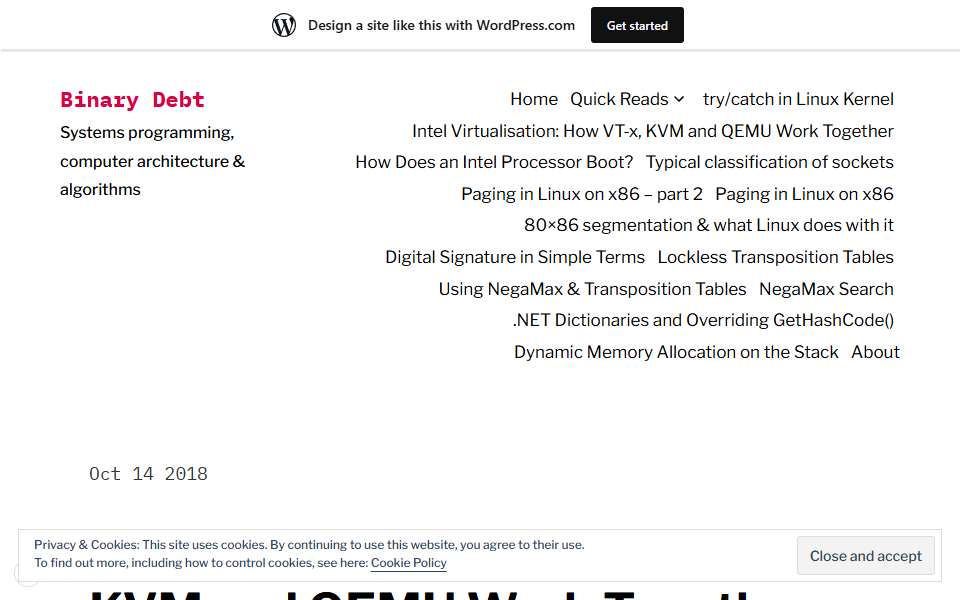Open the Cookie Policy link
This screenshot has height=600, width=960.
408,563
